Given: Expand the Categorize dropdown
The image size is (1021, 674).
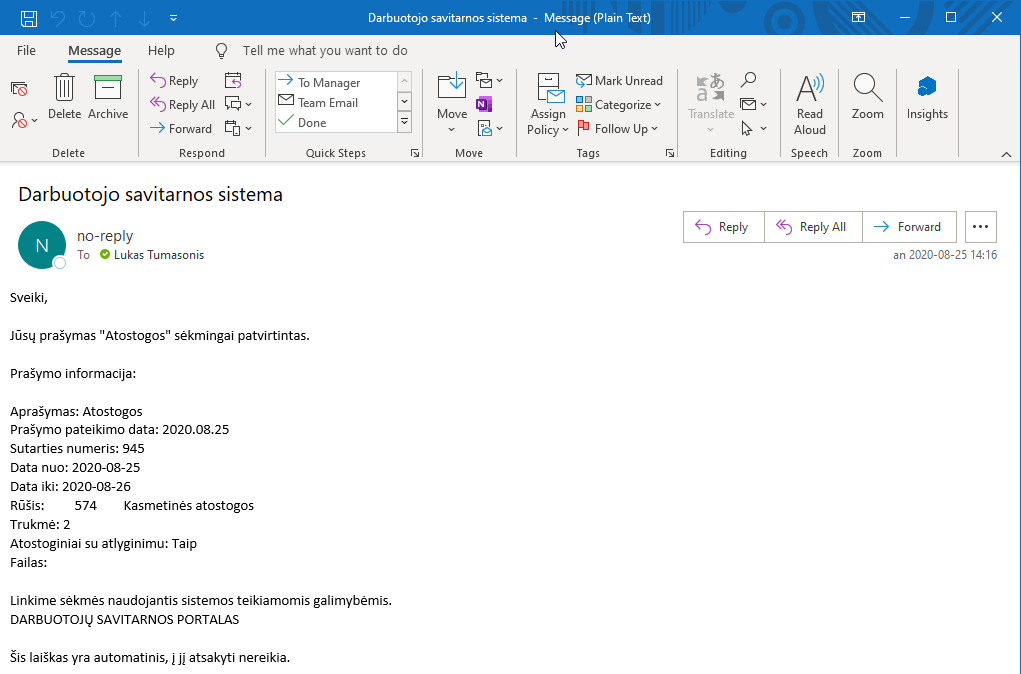Looking at the screenshot, I should [619, 105].
